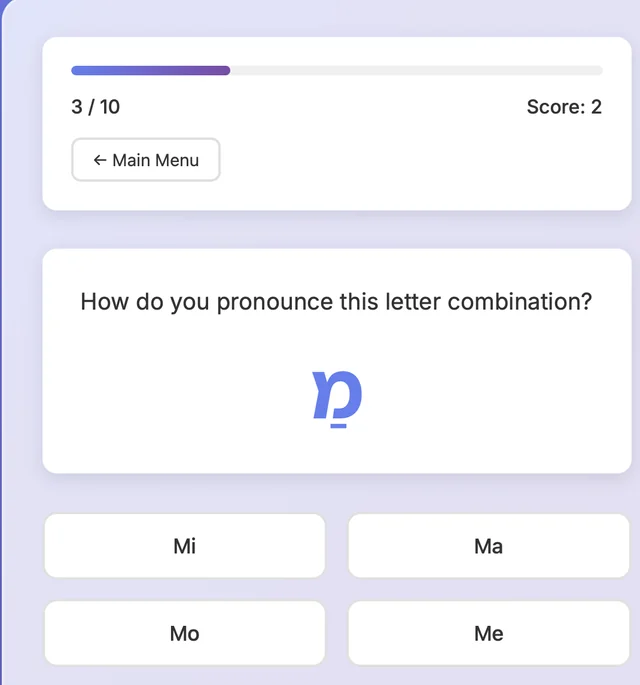Click the "3 / 10" question counter
This screenshot has height=685, width=640.
(x=96, y=107)
